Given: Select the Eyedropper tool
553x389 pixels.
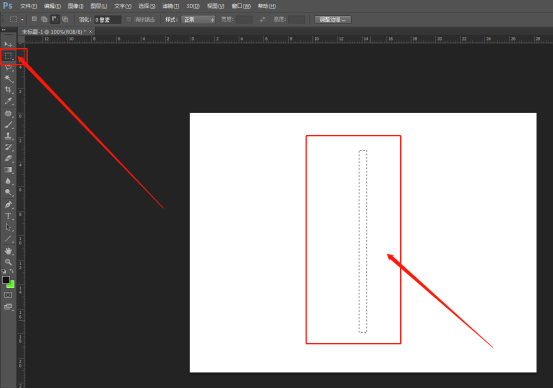Looking at the screenshot, I should (x=8, y=101).
